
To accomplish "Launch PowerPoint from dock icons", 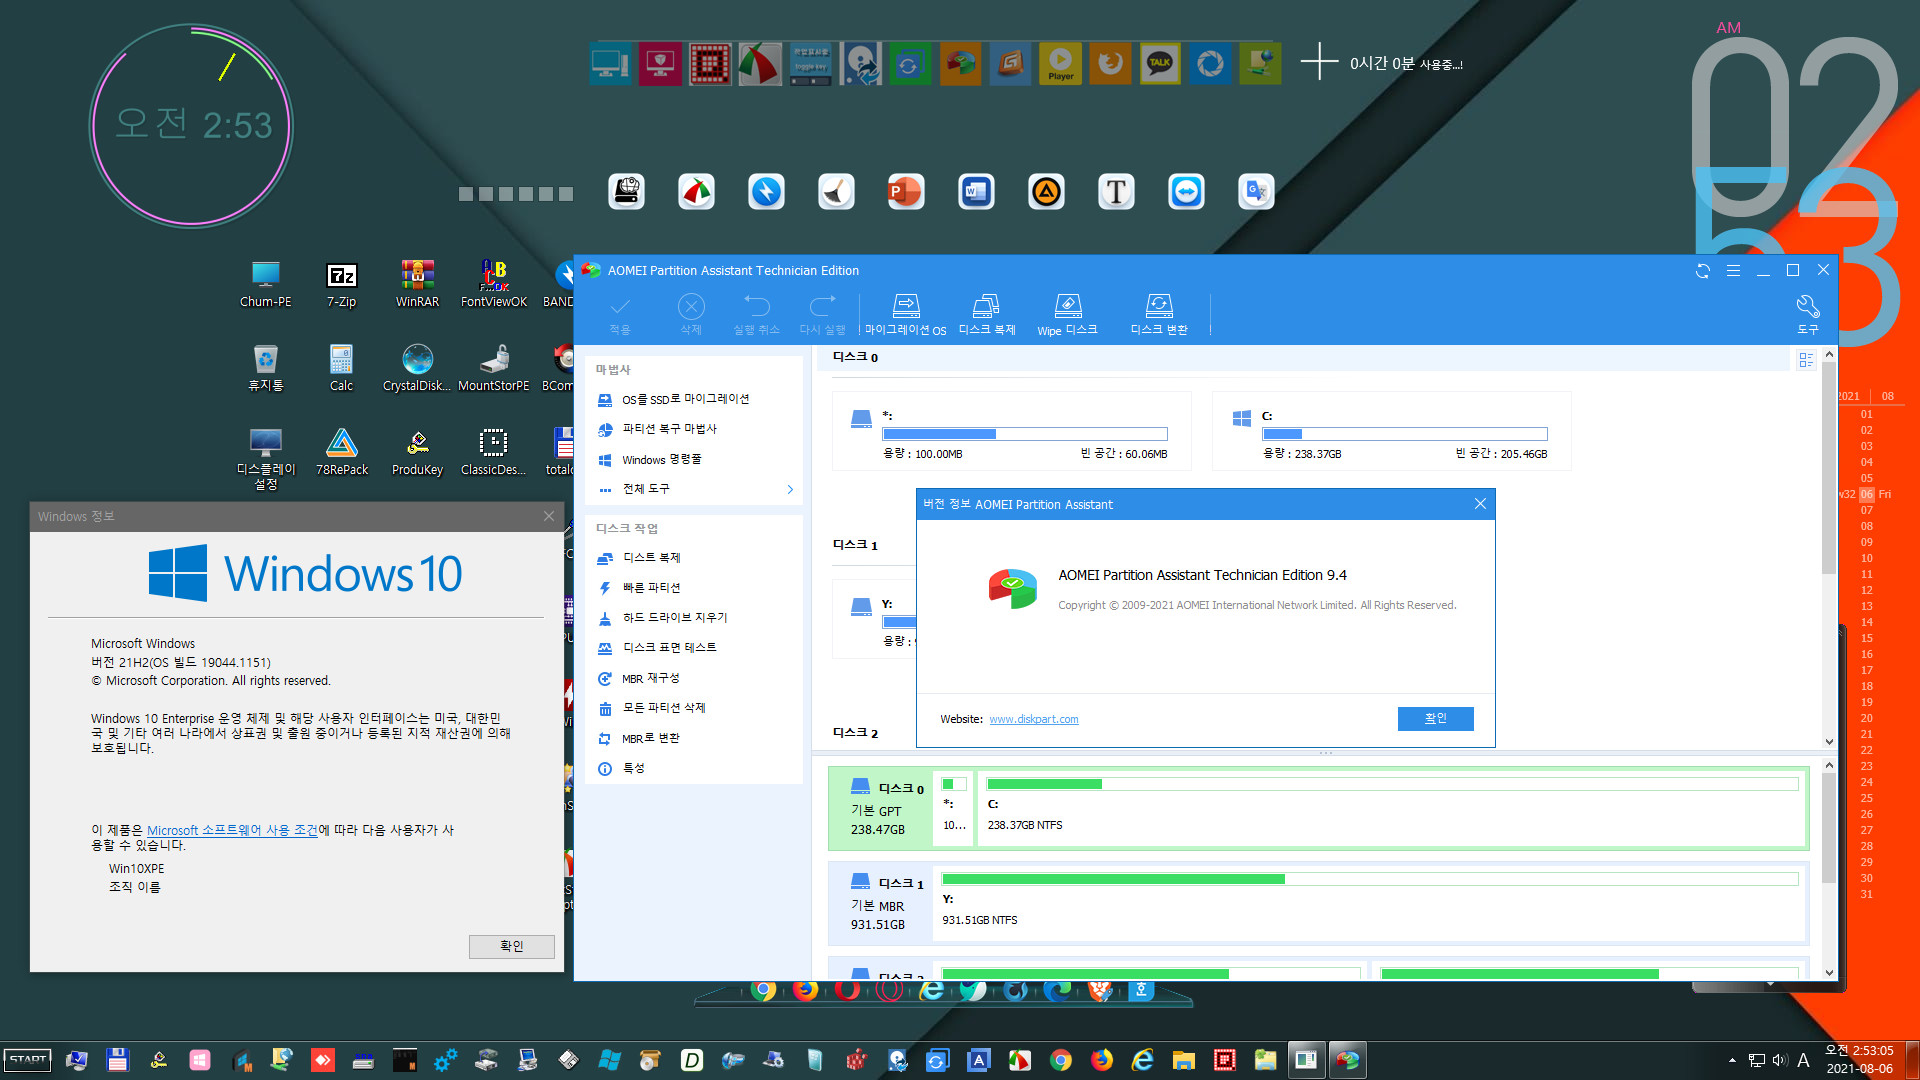I will pos(906,191).
